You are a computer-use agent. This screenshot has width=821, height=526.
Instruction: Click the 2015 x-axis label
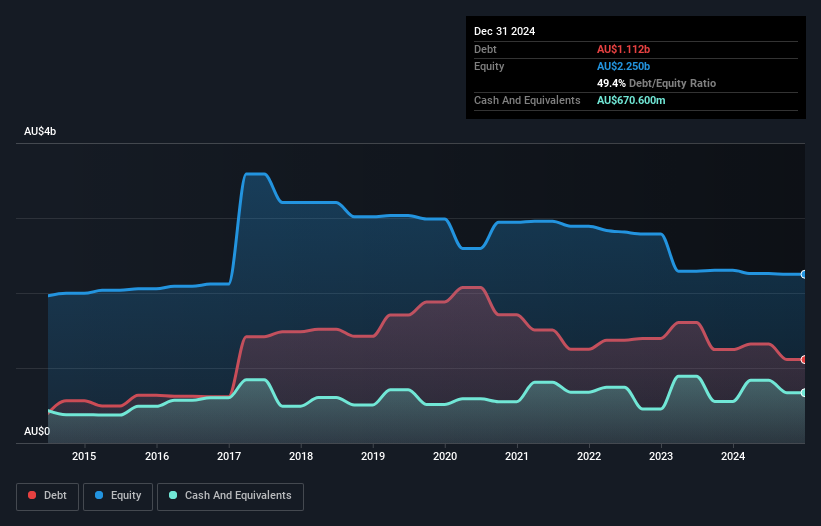point(84,456)
